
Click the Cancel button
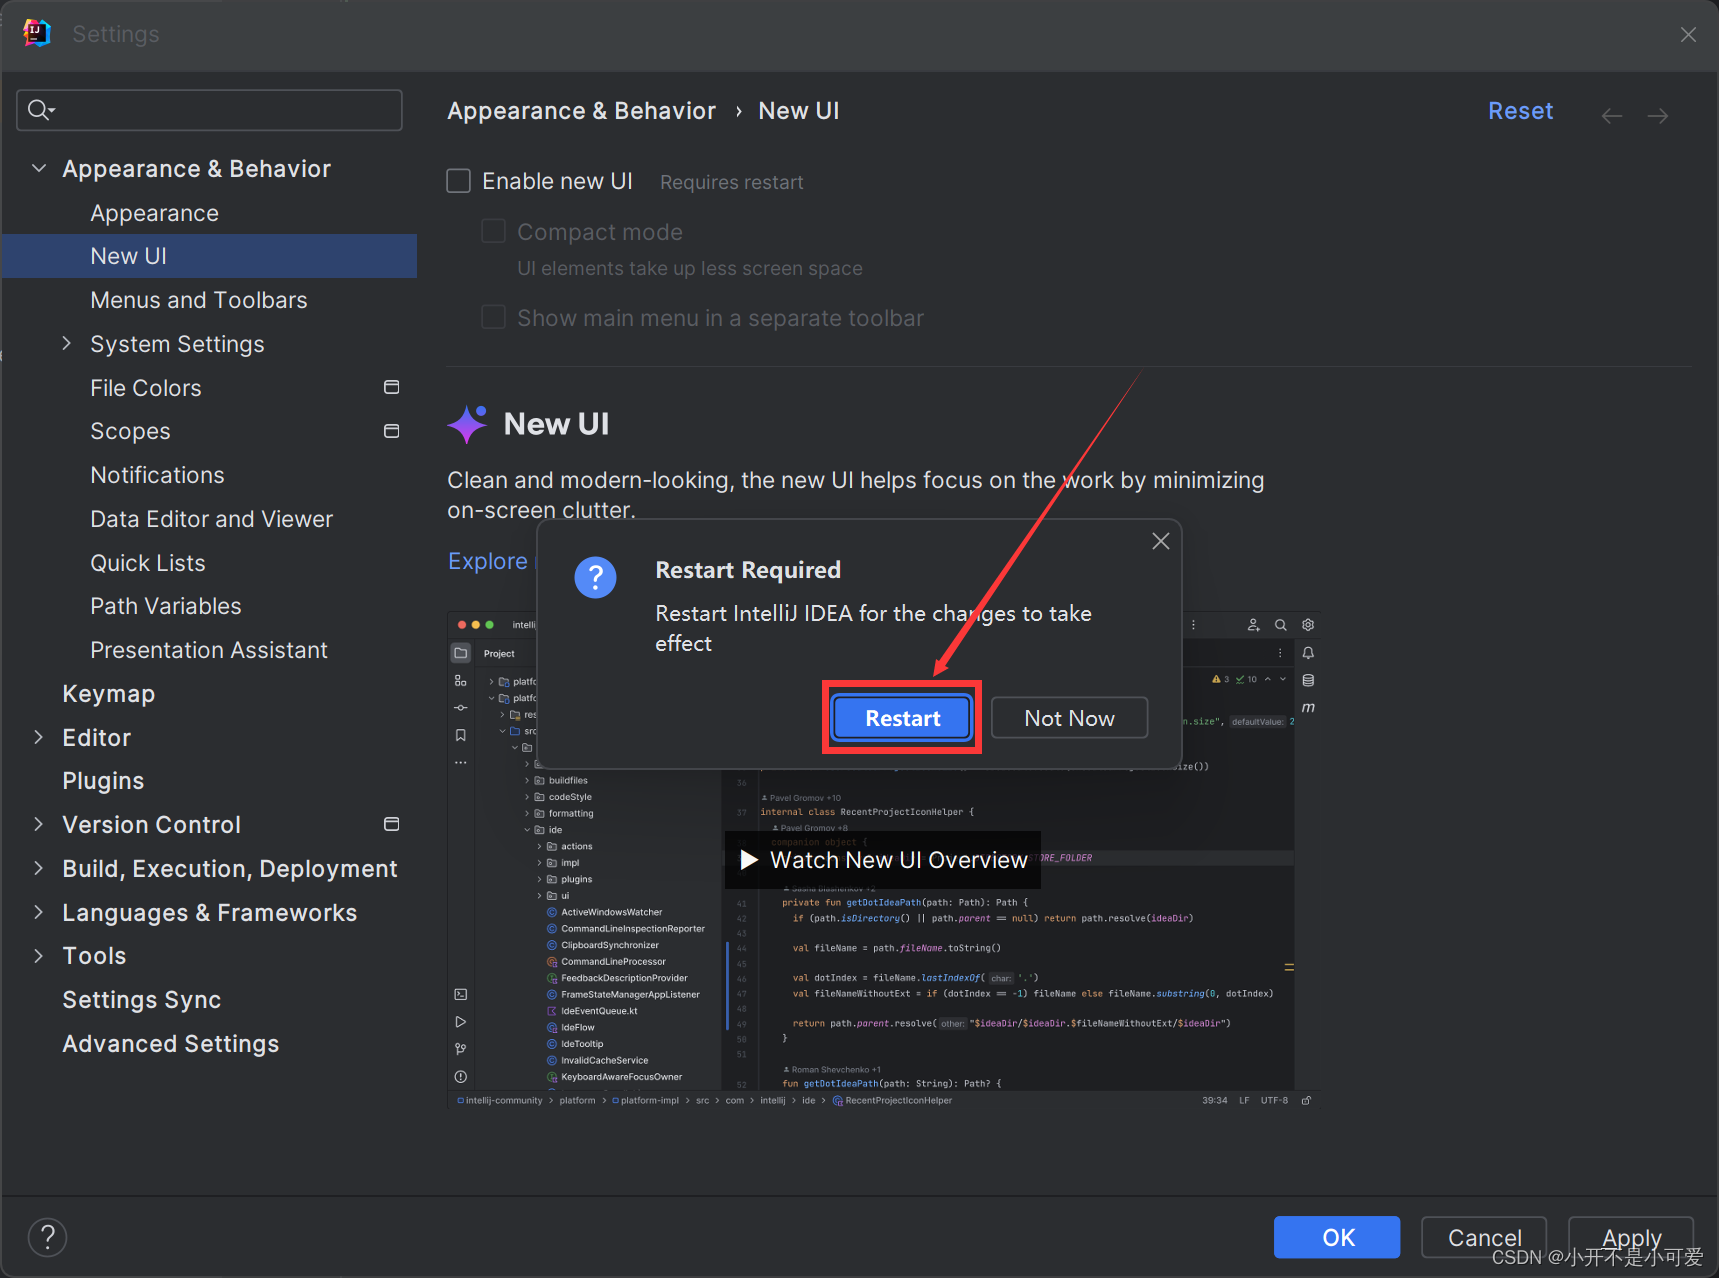1484,1237
